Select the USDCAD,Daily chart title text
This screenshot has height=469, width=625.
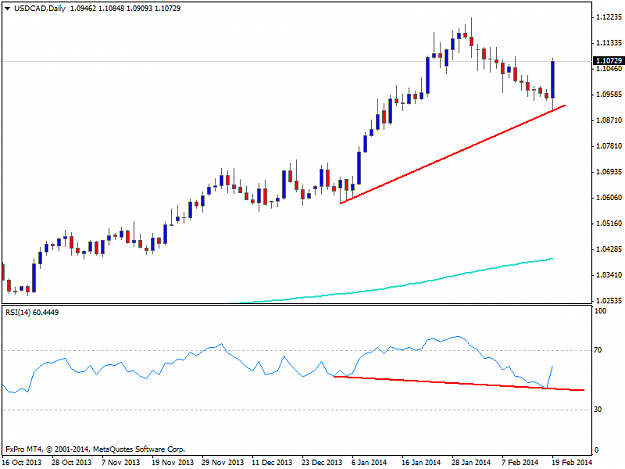pyautogui.click(x=40, y=8)
